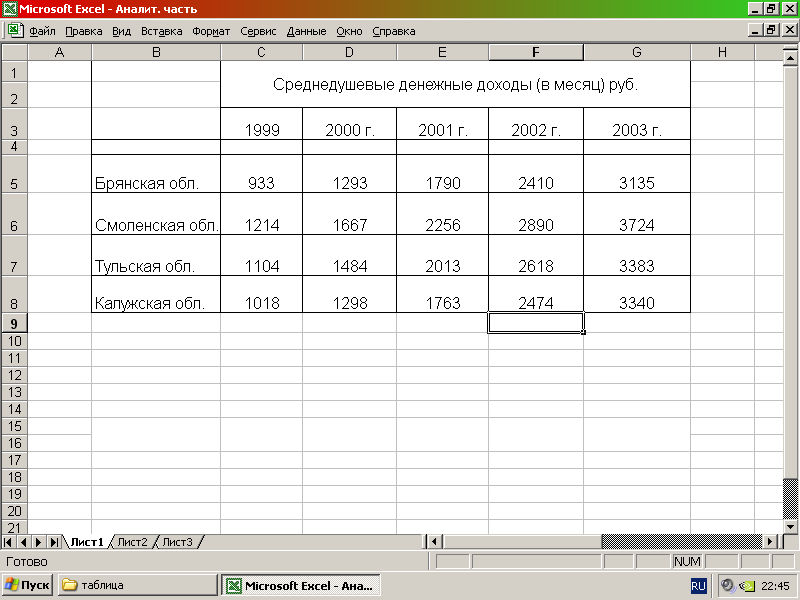Open the Формат menu
This screenshot has height=600, width=800.
[x=211, y=31]
